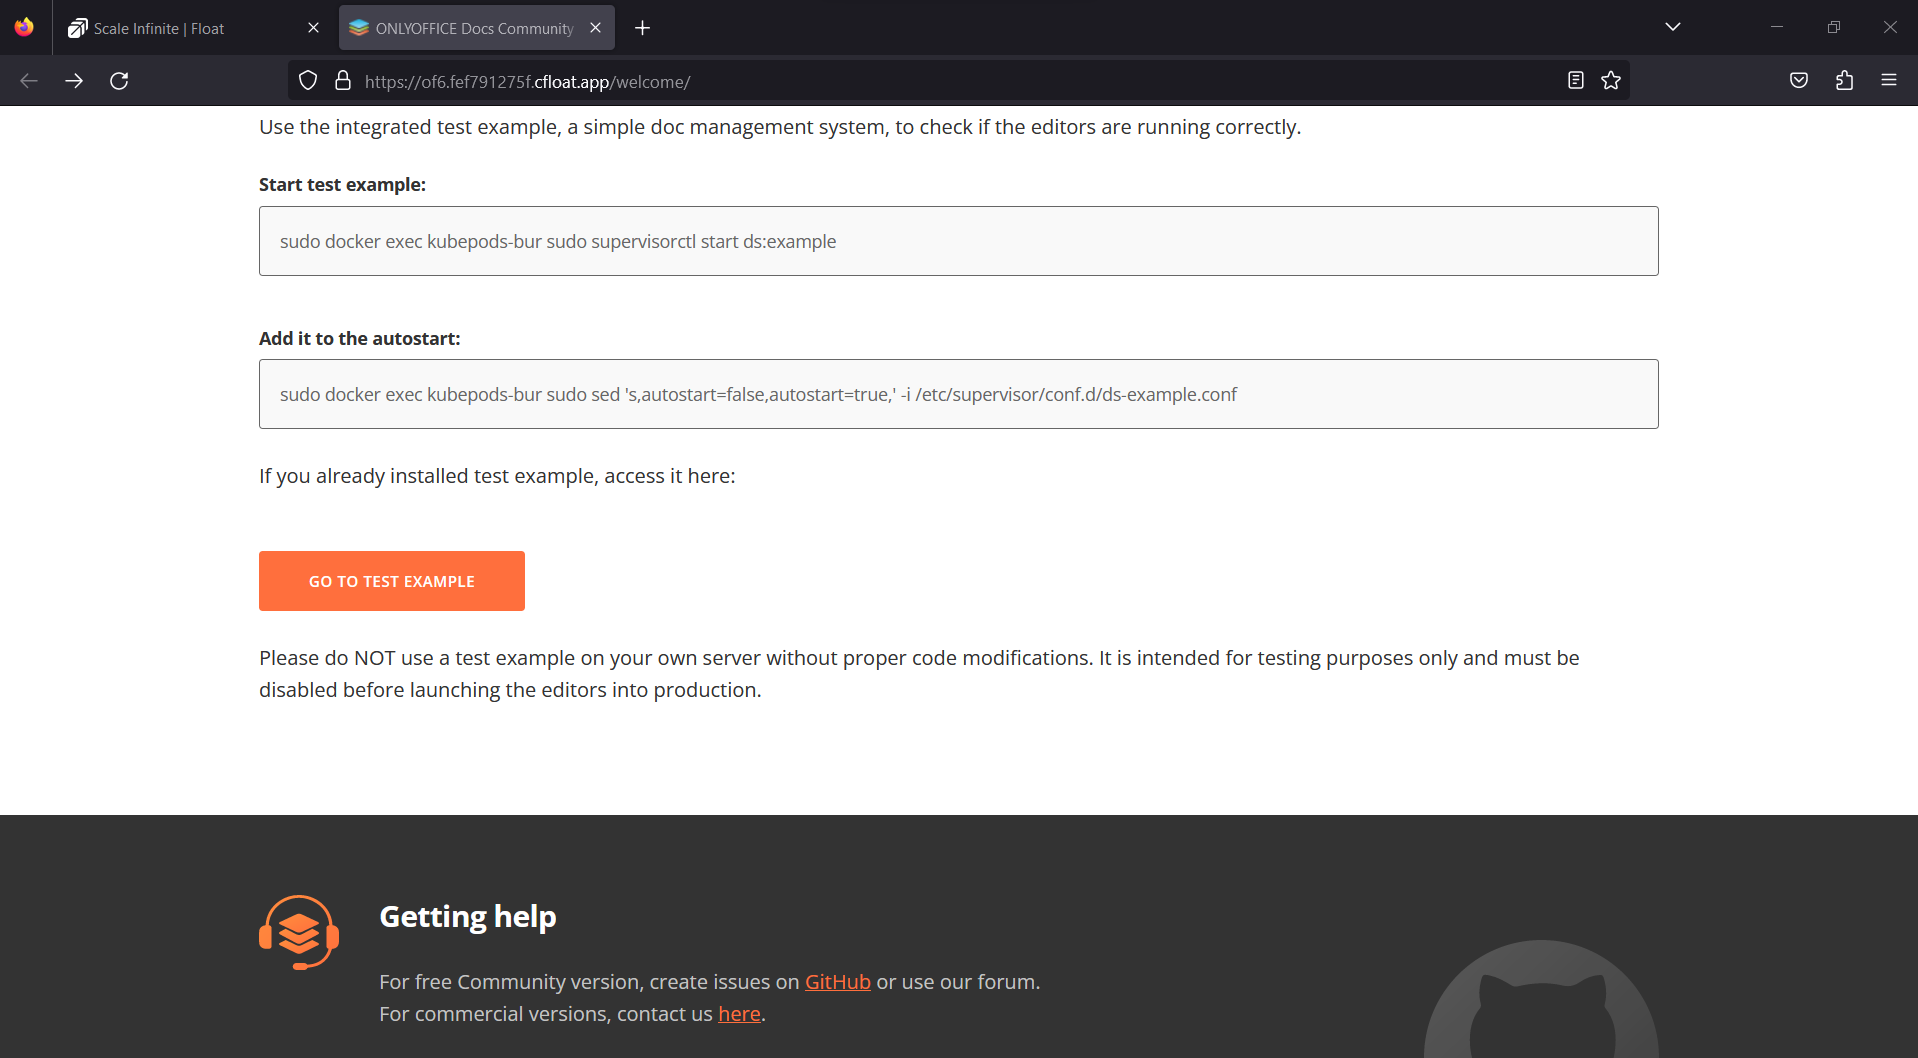Image resolution: width=1918 pixels, height=1058 pixels.
Task: Open tracking protection shield icon
Action: (x=308, y=81)
